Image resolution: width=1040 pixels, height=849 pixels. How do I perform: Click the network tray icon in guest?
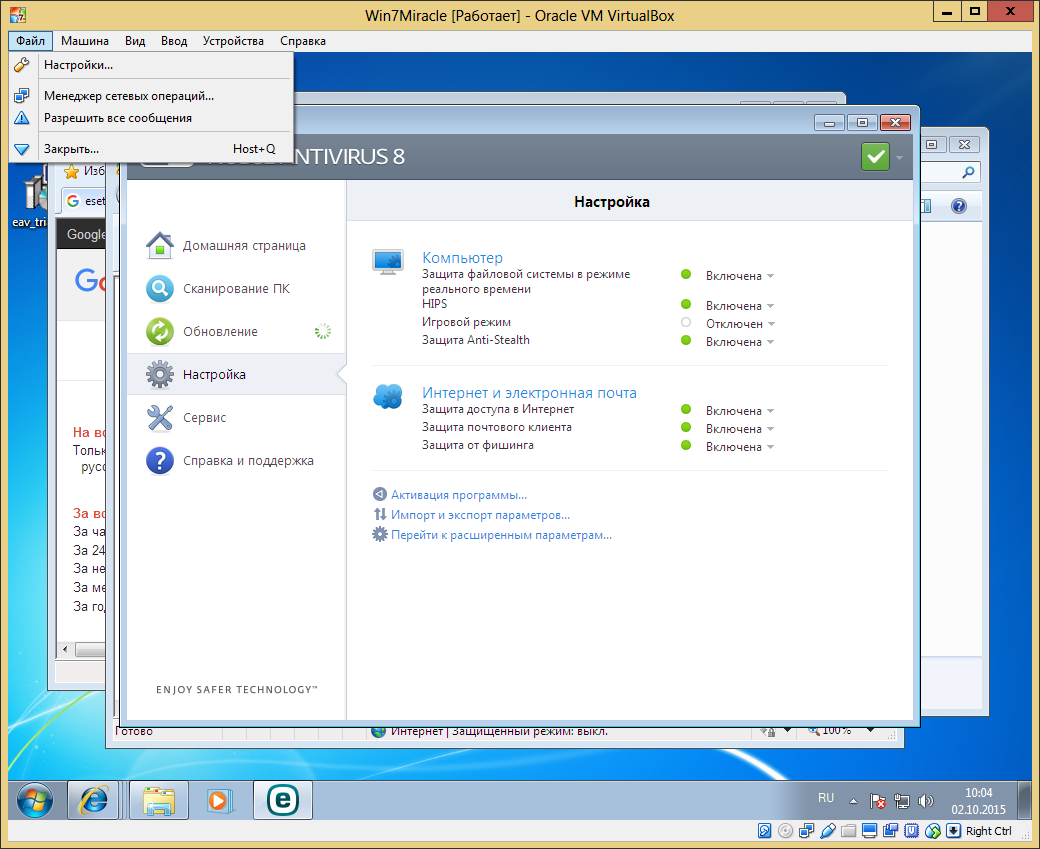(901, 801)
